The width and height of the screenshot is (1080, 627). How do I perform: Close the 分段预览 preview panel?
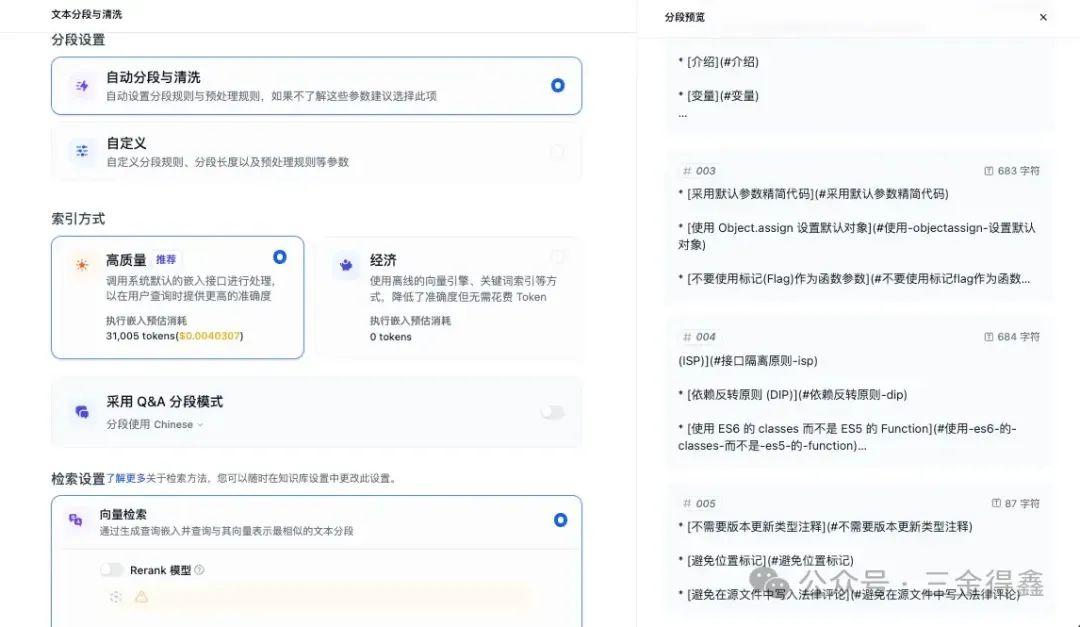coord(1043,16)
